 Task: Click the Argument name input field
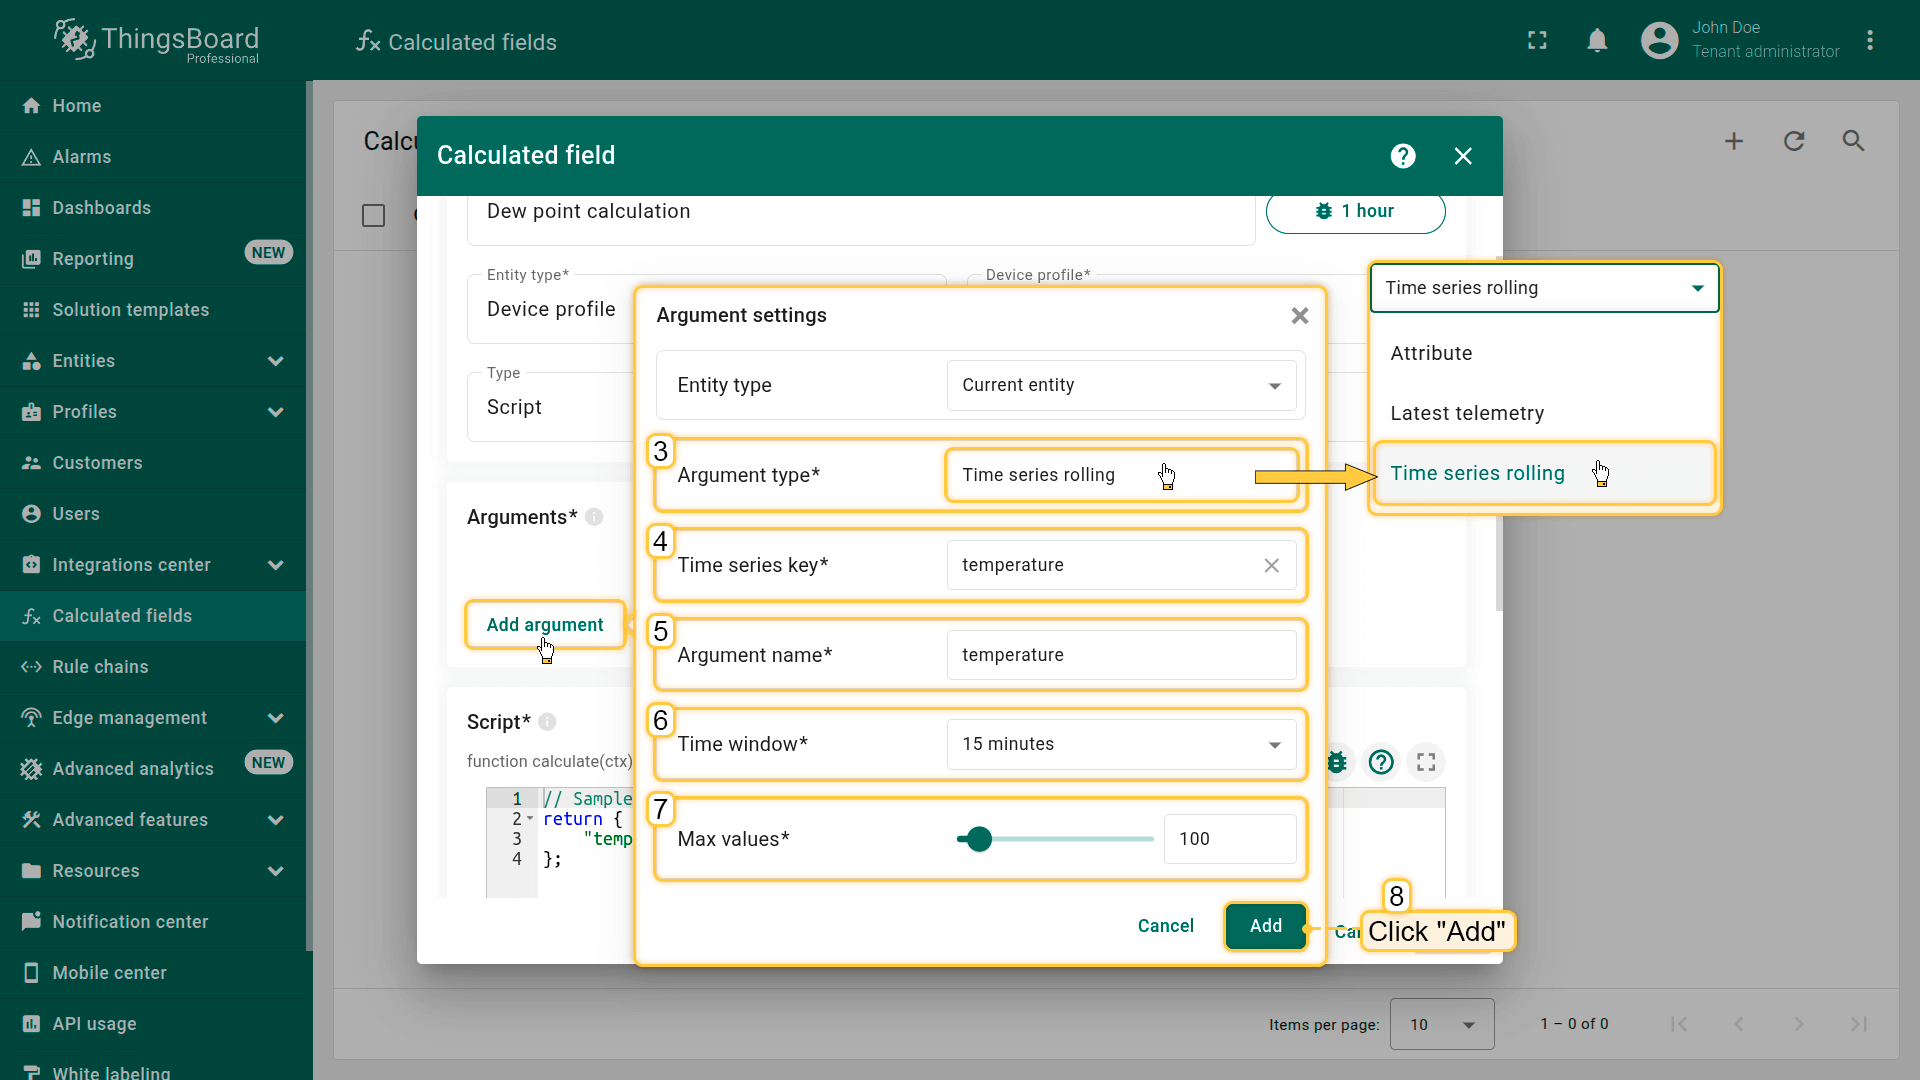[x=1120, y=655]
